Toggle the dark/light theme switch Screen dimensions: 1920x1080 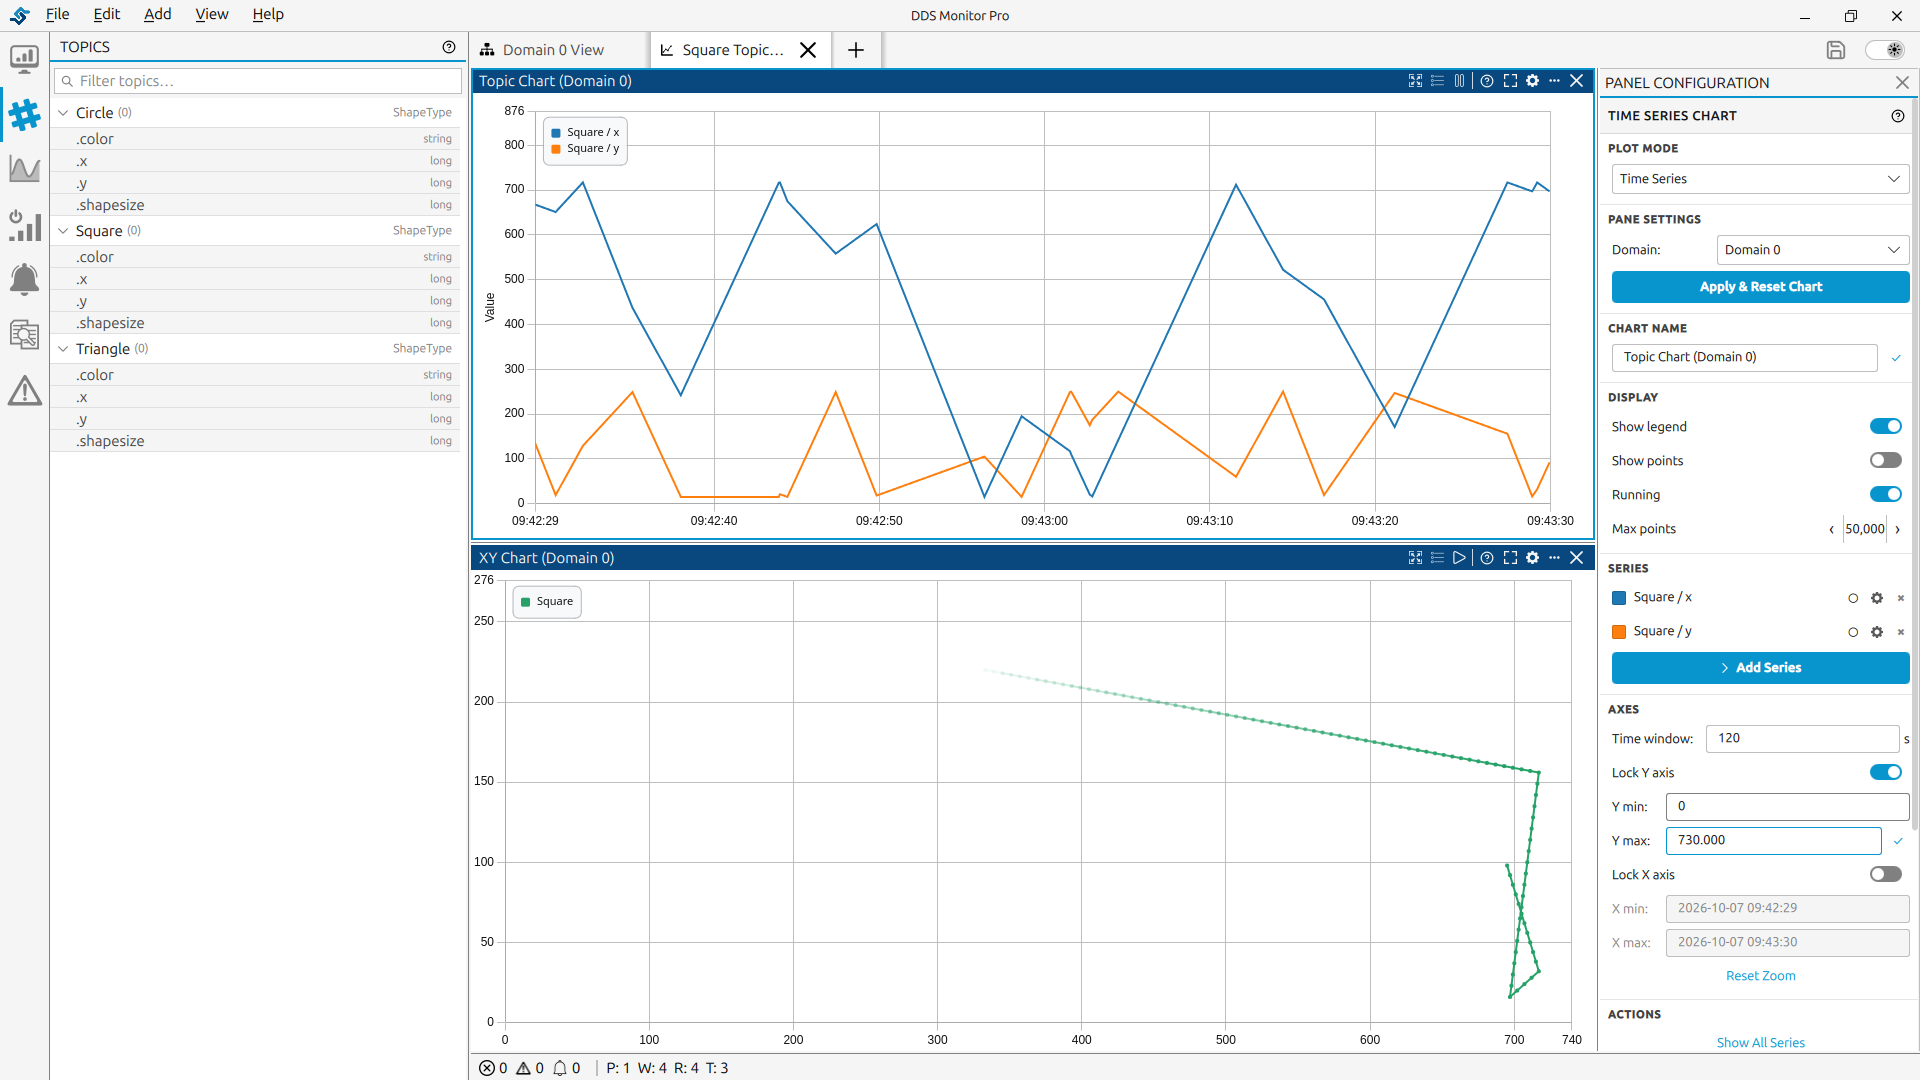pos(1885,50)
